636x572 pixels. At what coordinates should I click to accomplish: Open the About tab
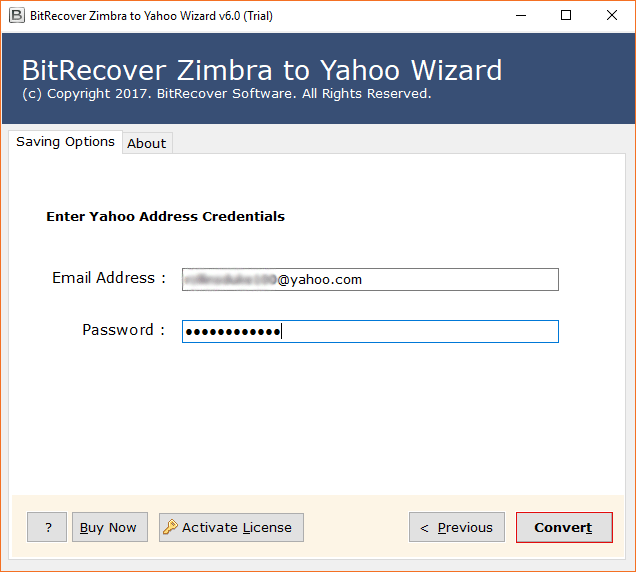point(146,143)
